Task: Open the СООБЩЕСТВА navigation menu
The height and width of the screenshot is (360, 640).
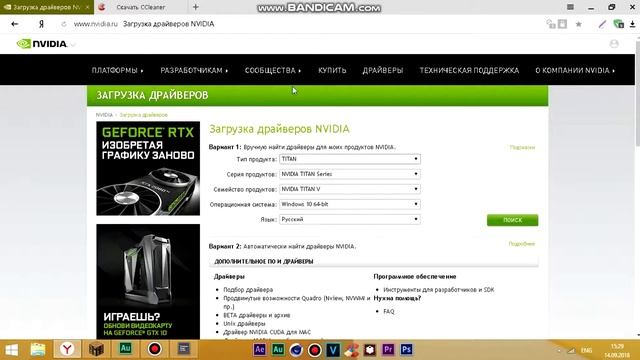Action: (x=273, y=70)
